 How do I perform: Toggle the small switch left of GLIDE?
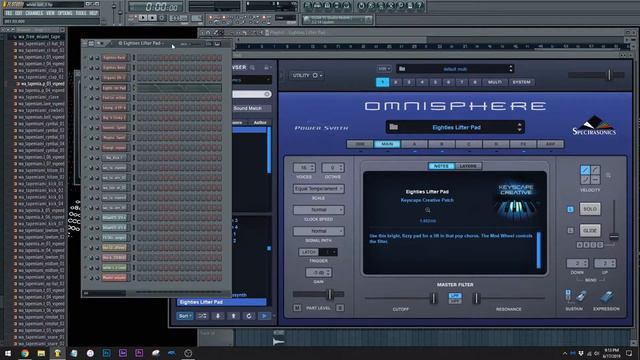[x=571, y=231]
